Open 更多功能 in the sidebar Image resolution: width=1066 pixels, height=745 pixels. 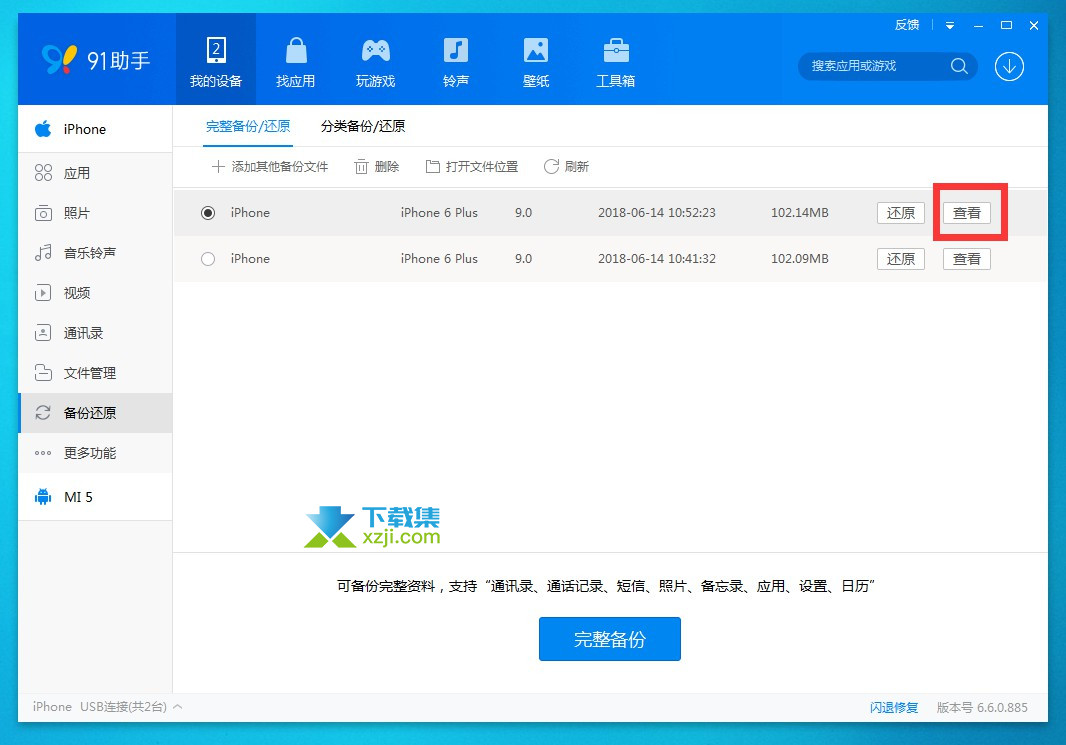[95, 453]
